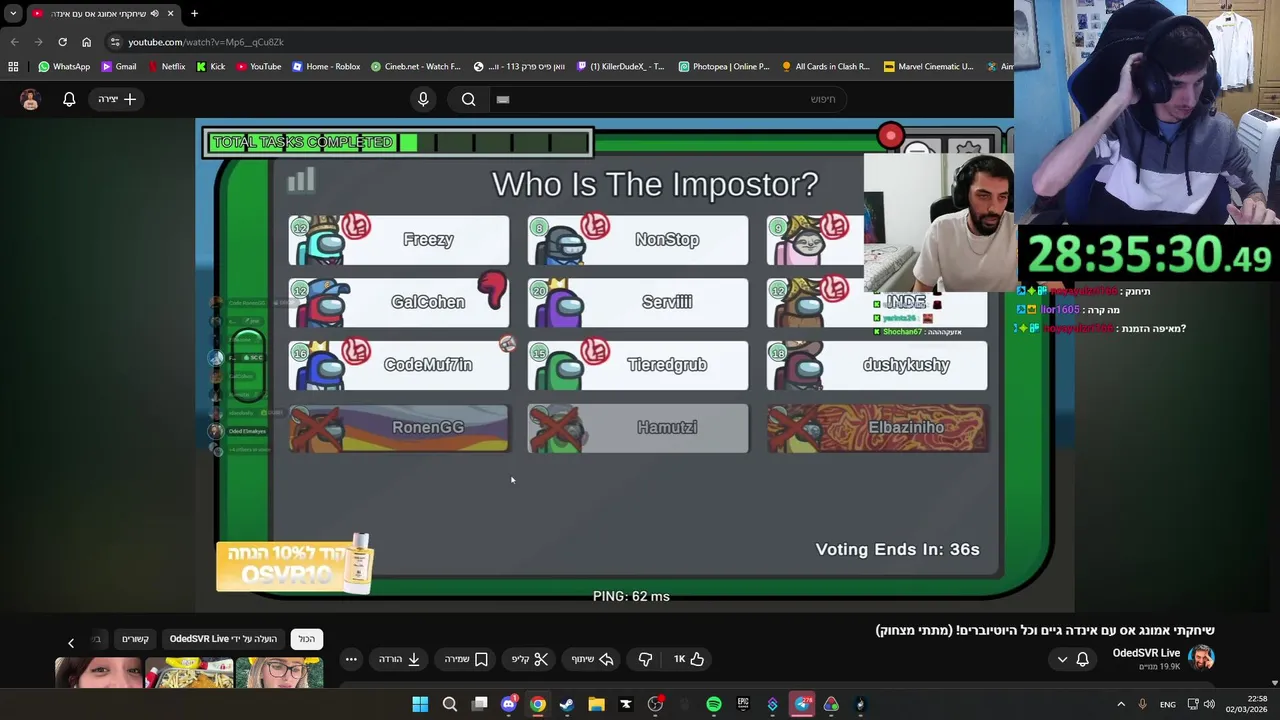Open ENG language input switcher
This screenshot has height=720, width=1280.
(x=1168, y=704)
